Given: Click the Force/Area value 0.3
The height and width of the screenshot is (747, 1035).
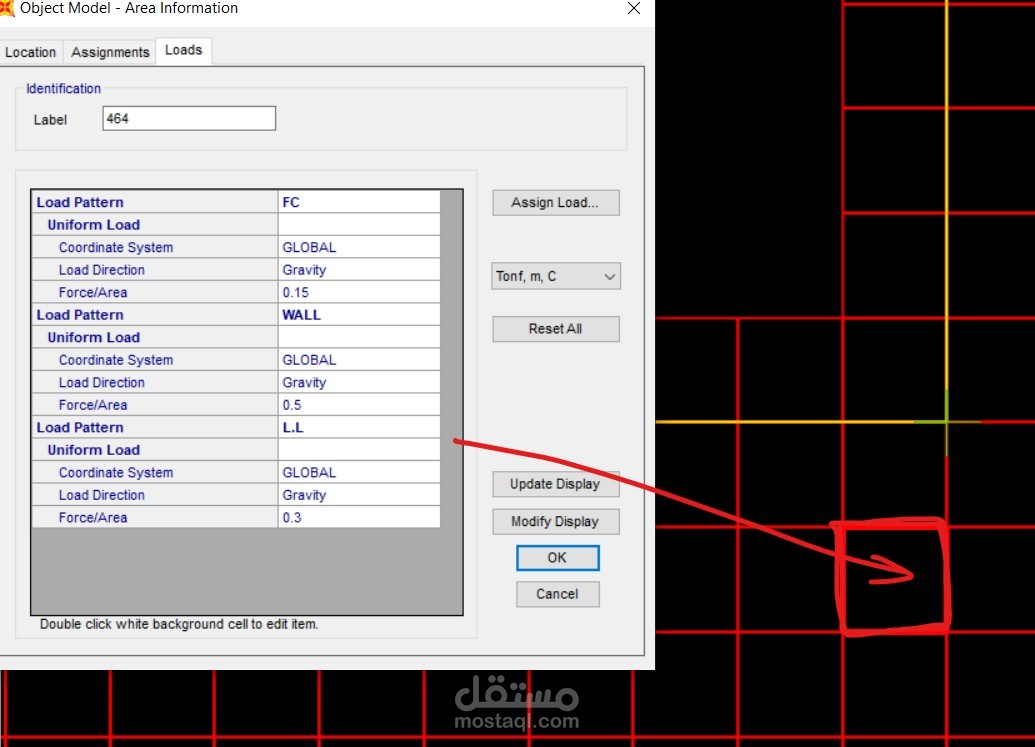Looking at the screenshot, I should 359,517.
